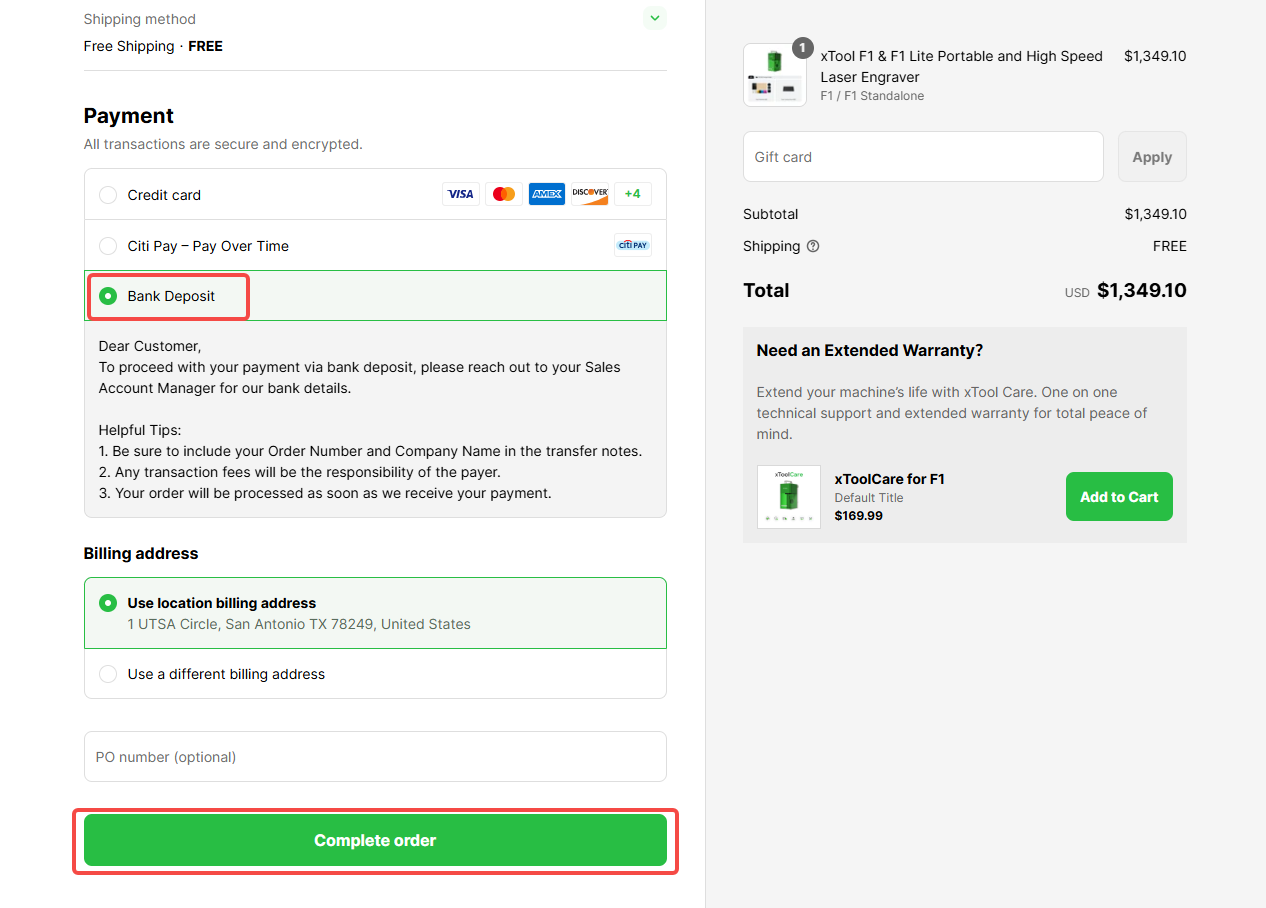Click the Helpful Tips text
Image resolution: width=1266 pixels, height=908 pixels.
pyautogui.click(x=140, y=430)
